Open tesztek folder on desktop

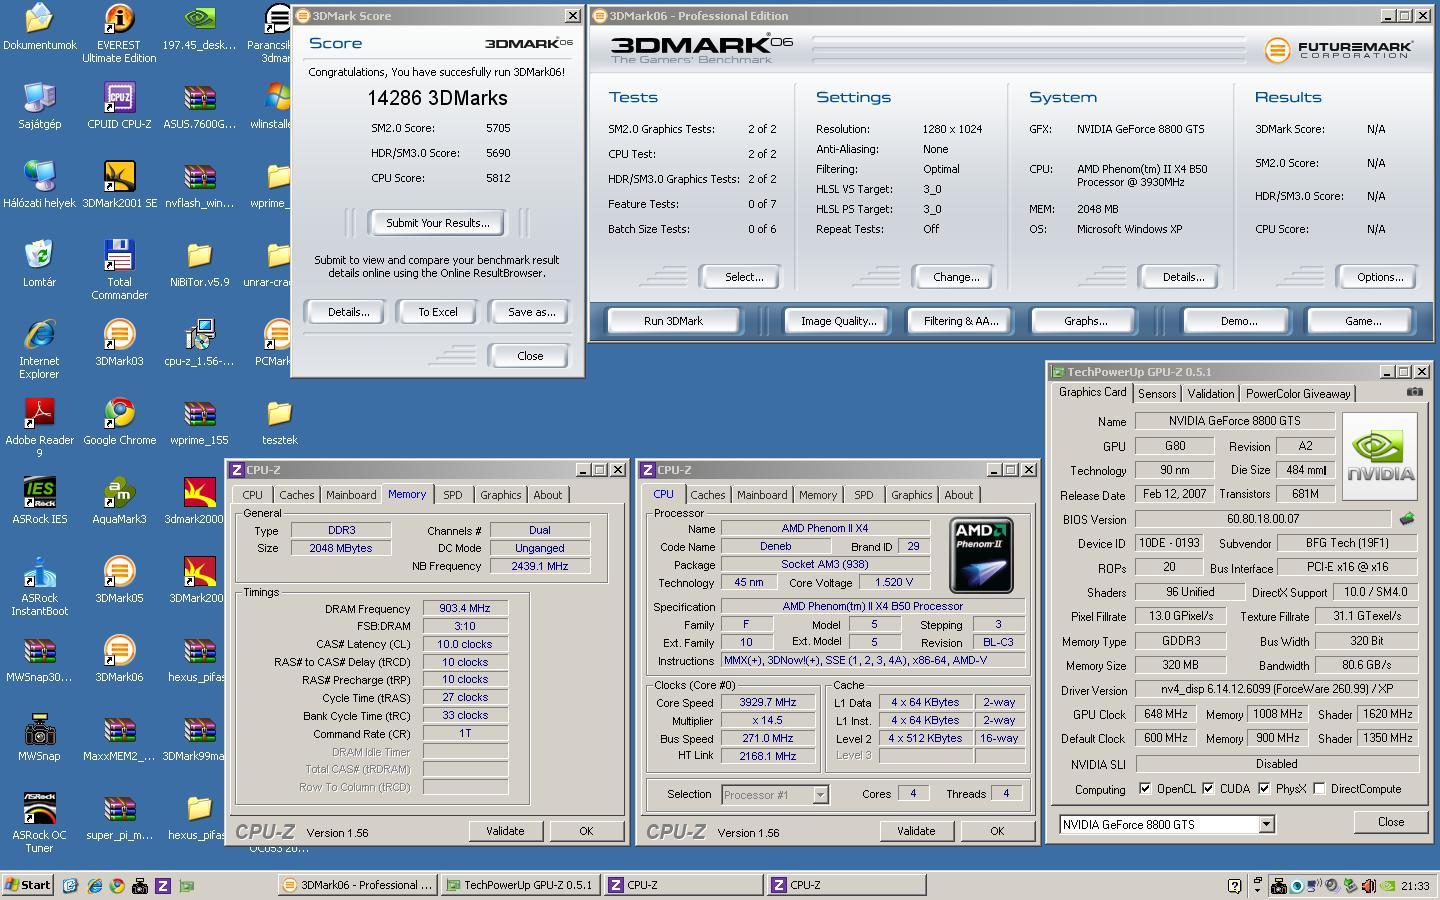click(x=279, y=421)
